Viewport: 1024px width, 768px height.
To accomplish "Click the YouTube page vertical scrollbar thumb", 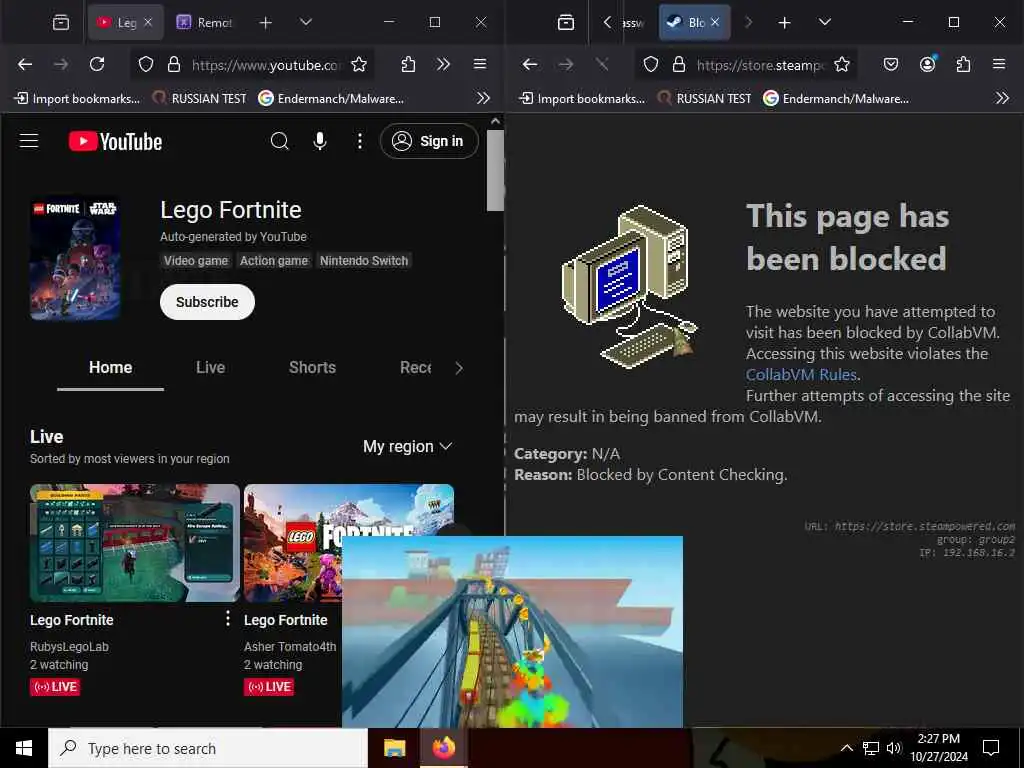I will [495, 170].
